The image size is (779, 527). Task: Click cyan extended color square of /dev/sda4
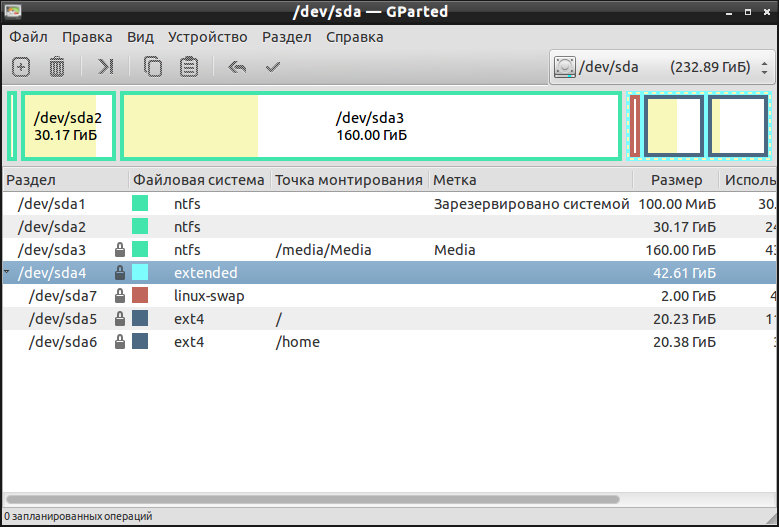pos(140,272)
